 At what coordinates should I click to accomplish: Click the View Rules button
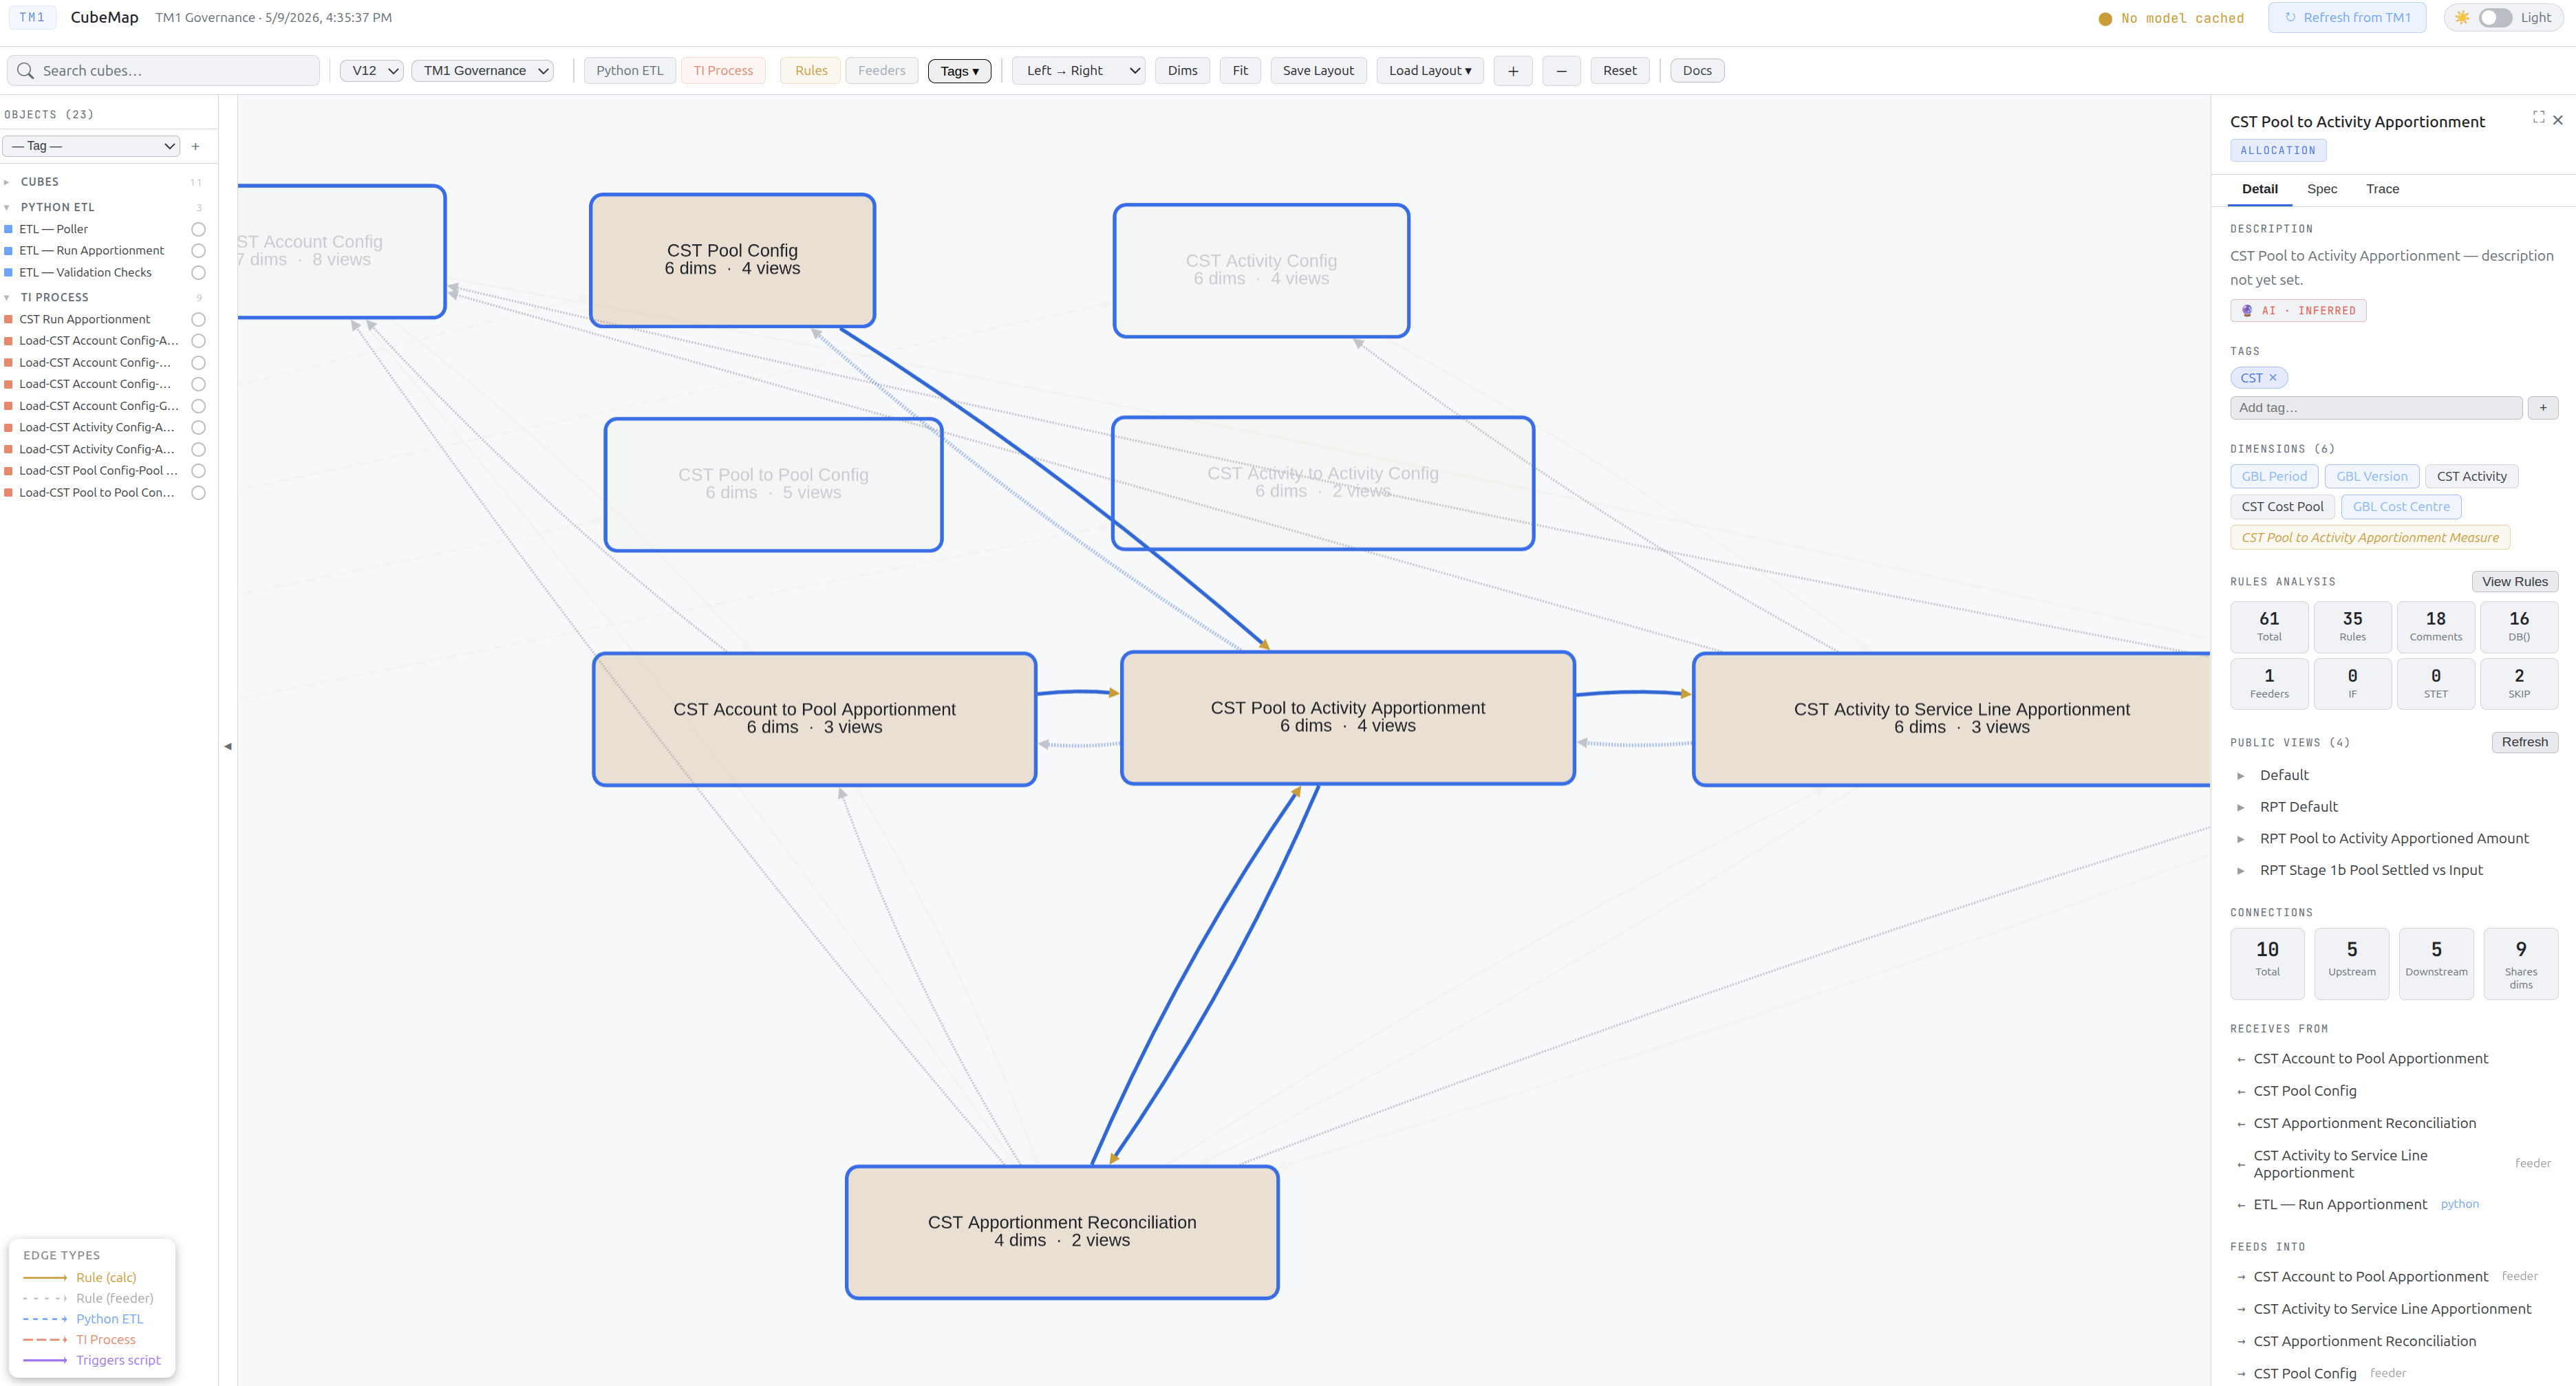click(2515, 582)
